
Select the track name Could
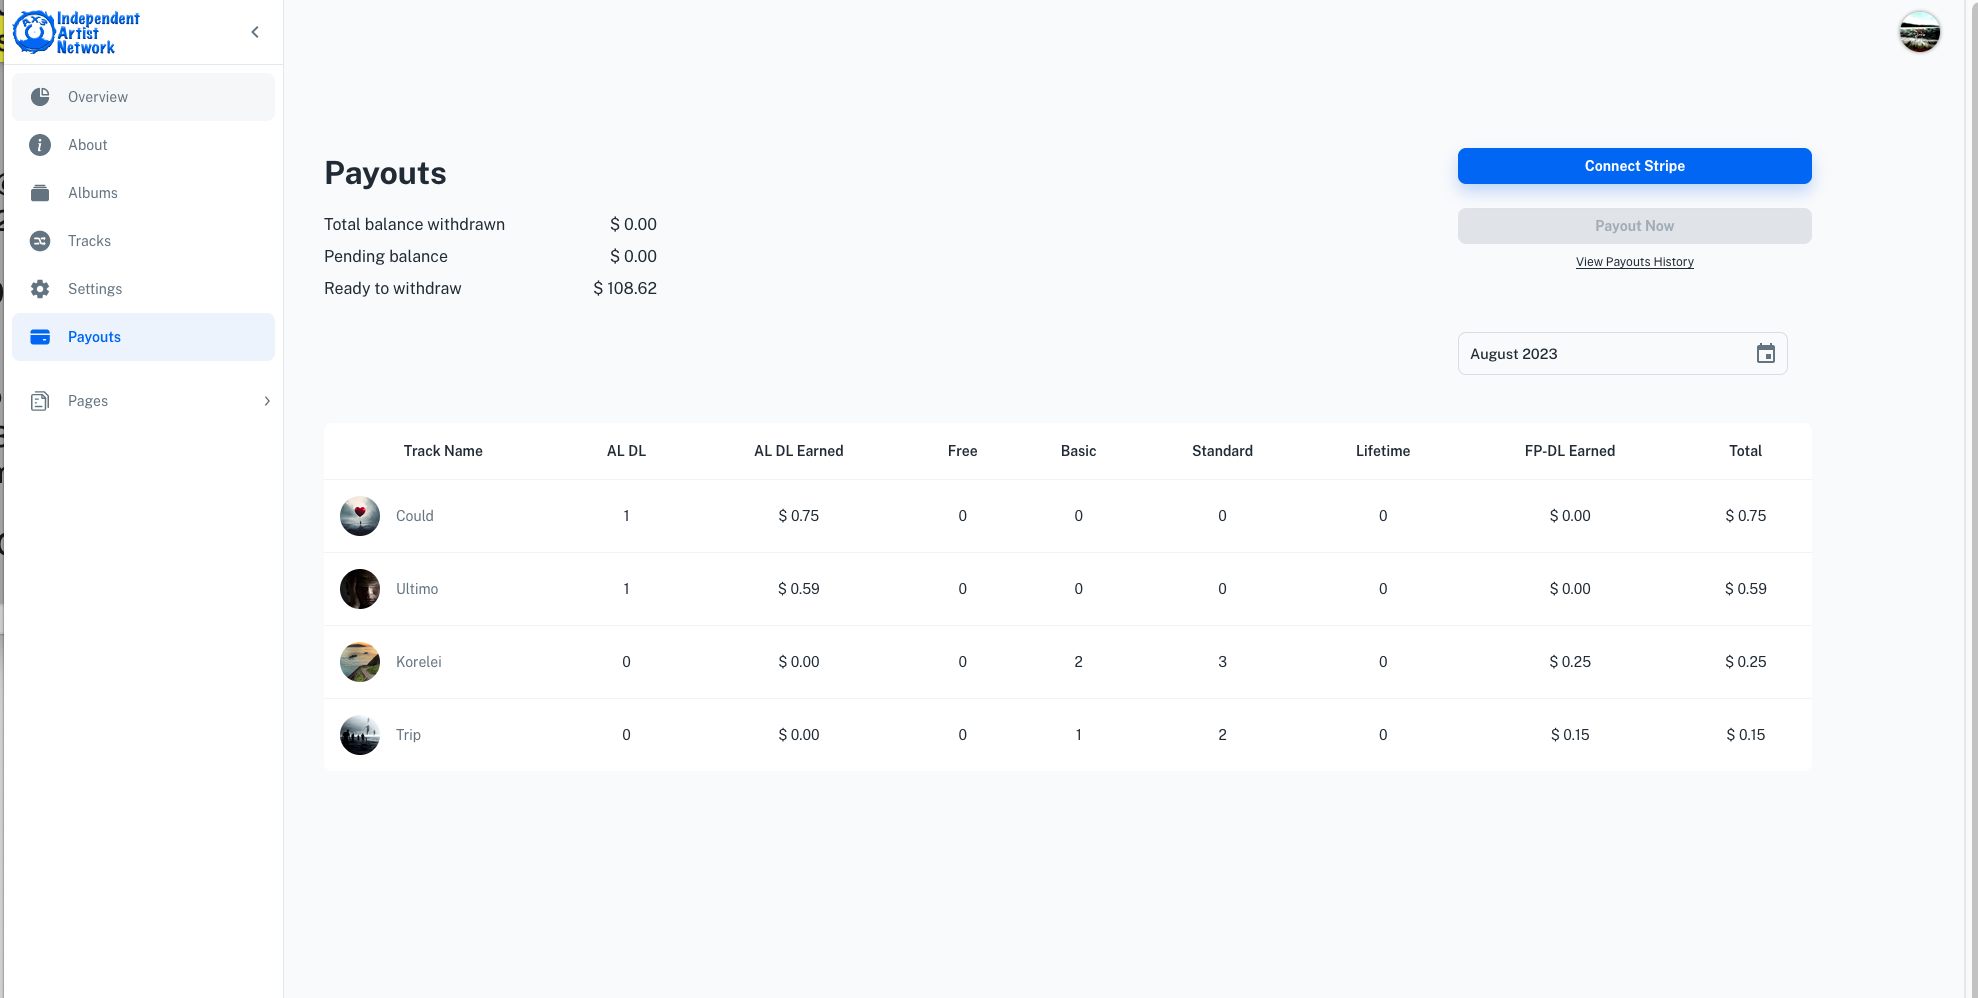[414, 516]
